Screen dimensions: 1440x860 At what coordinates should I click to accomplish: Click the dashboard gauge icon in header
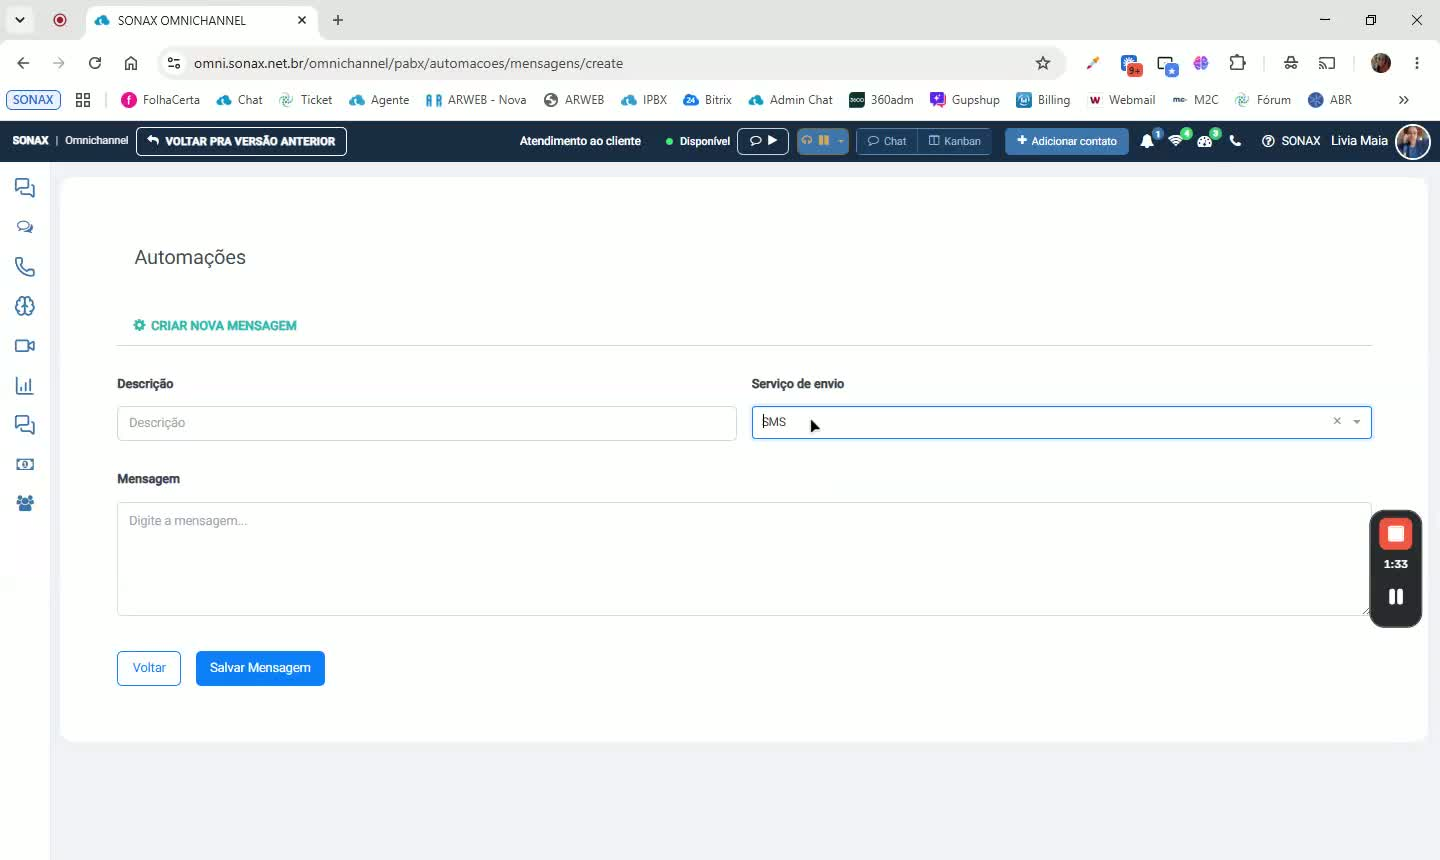point(1205,141)
